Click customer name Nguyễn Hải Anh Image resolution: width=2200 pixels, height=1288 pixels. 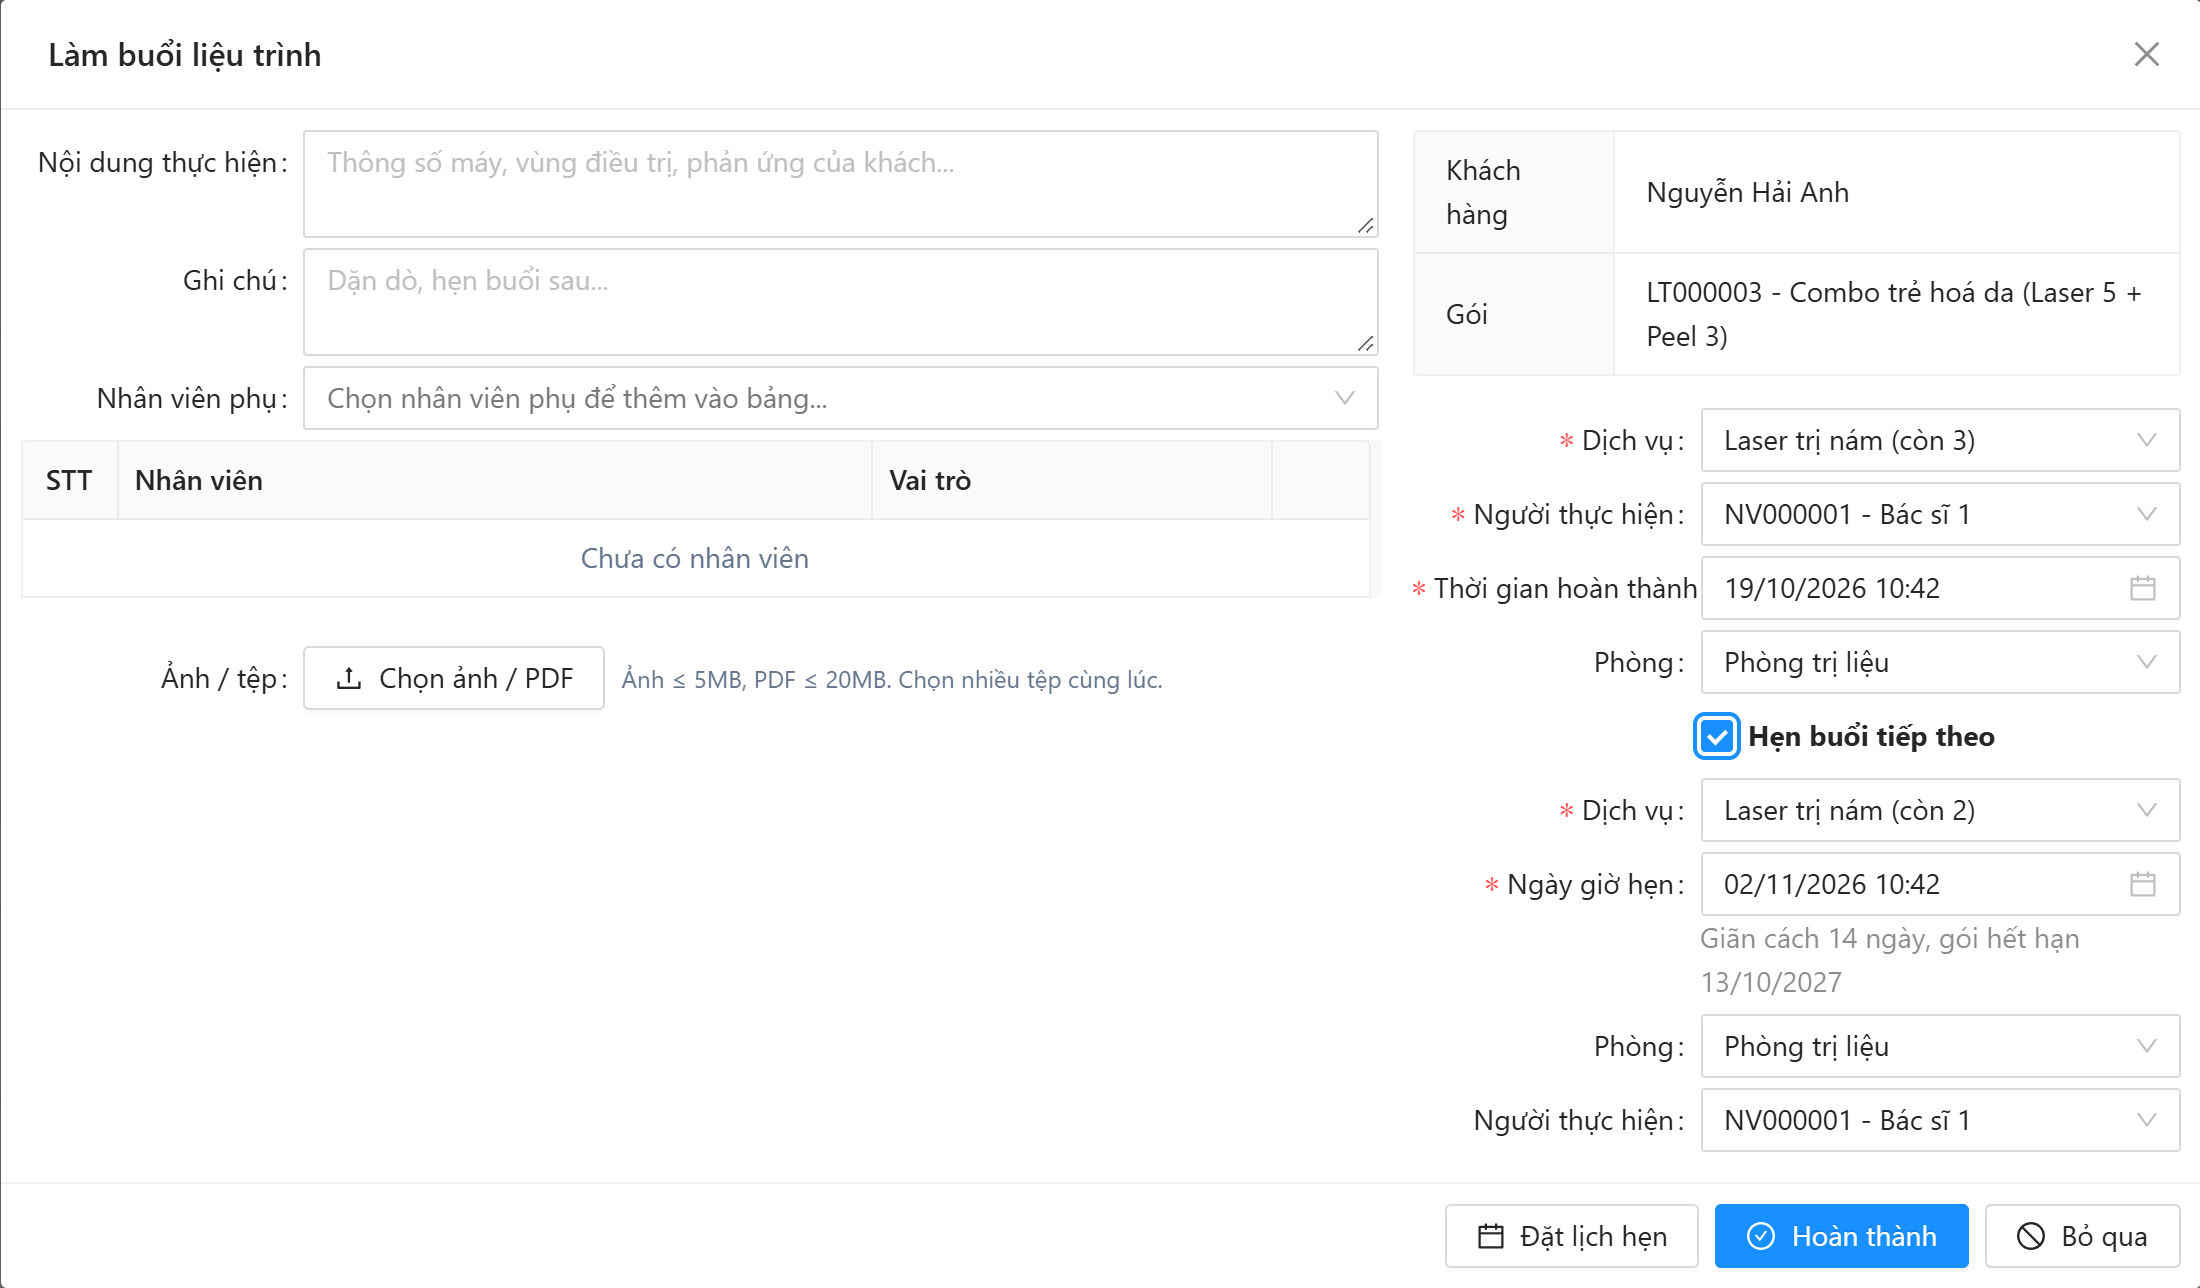tap(1748, 192)
